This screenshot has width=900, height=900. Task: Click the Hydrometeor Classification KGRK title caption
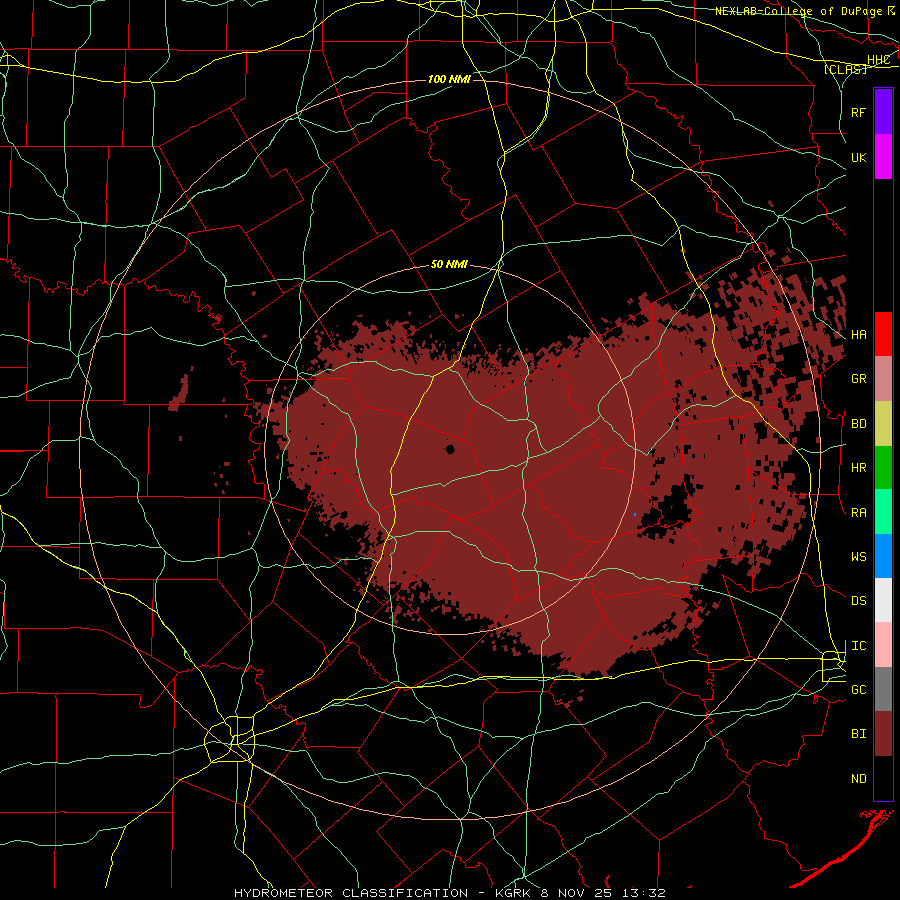coord(450,893)
